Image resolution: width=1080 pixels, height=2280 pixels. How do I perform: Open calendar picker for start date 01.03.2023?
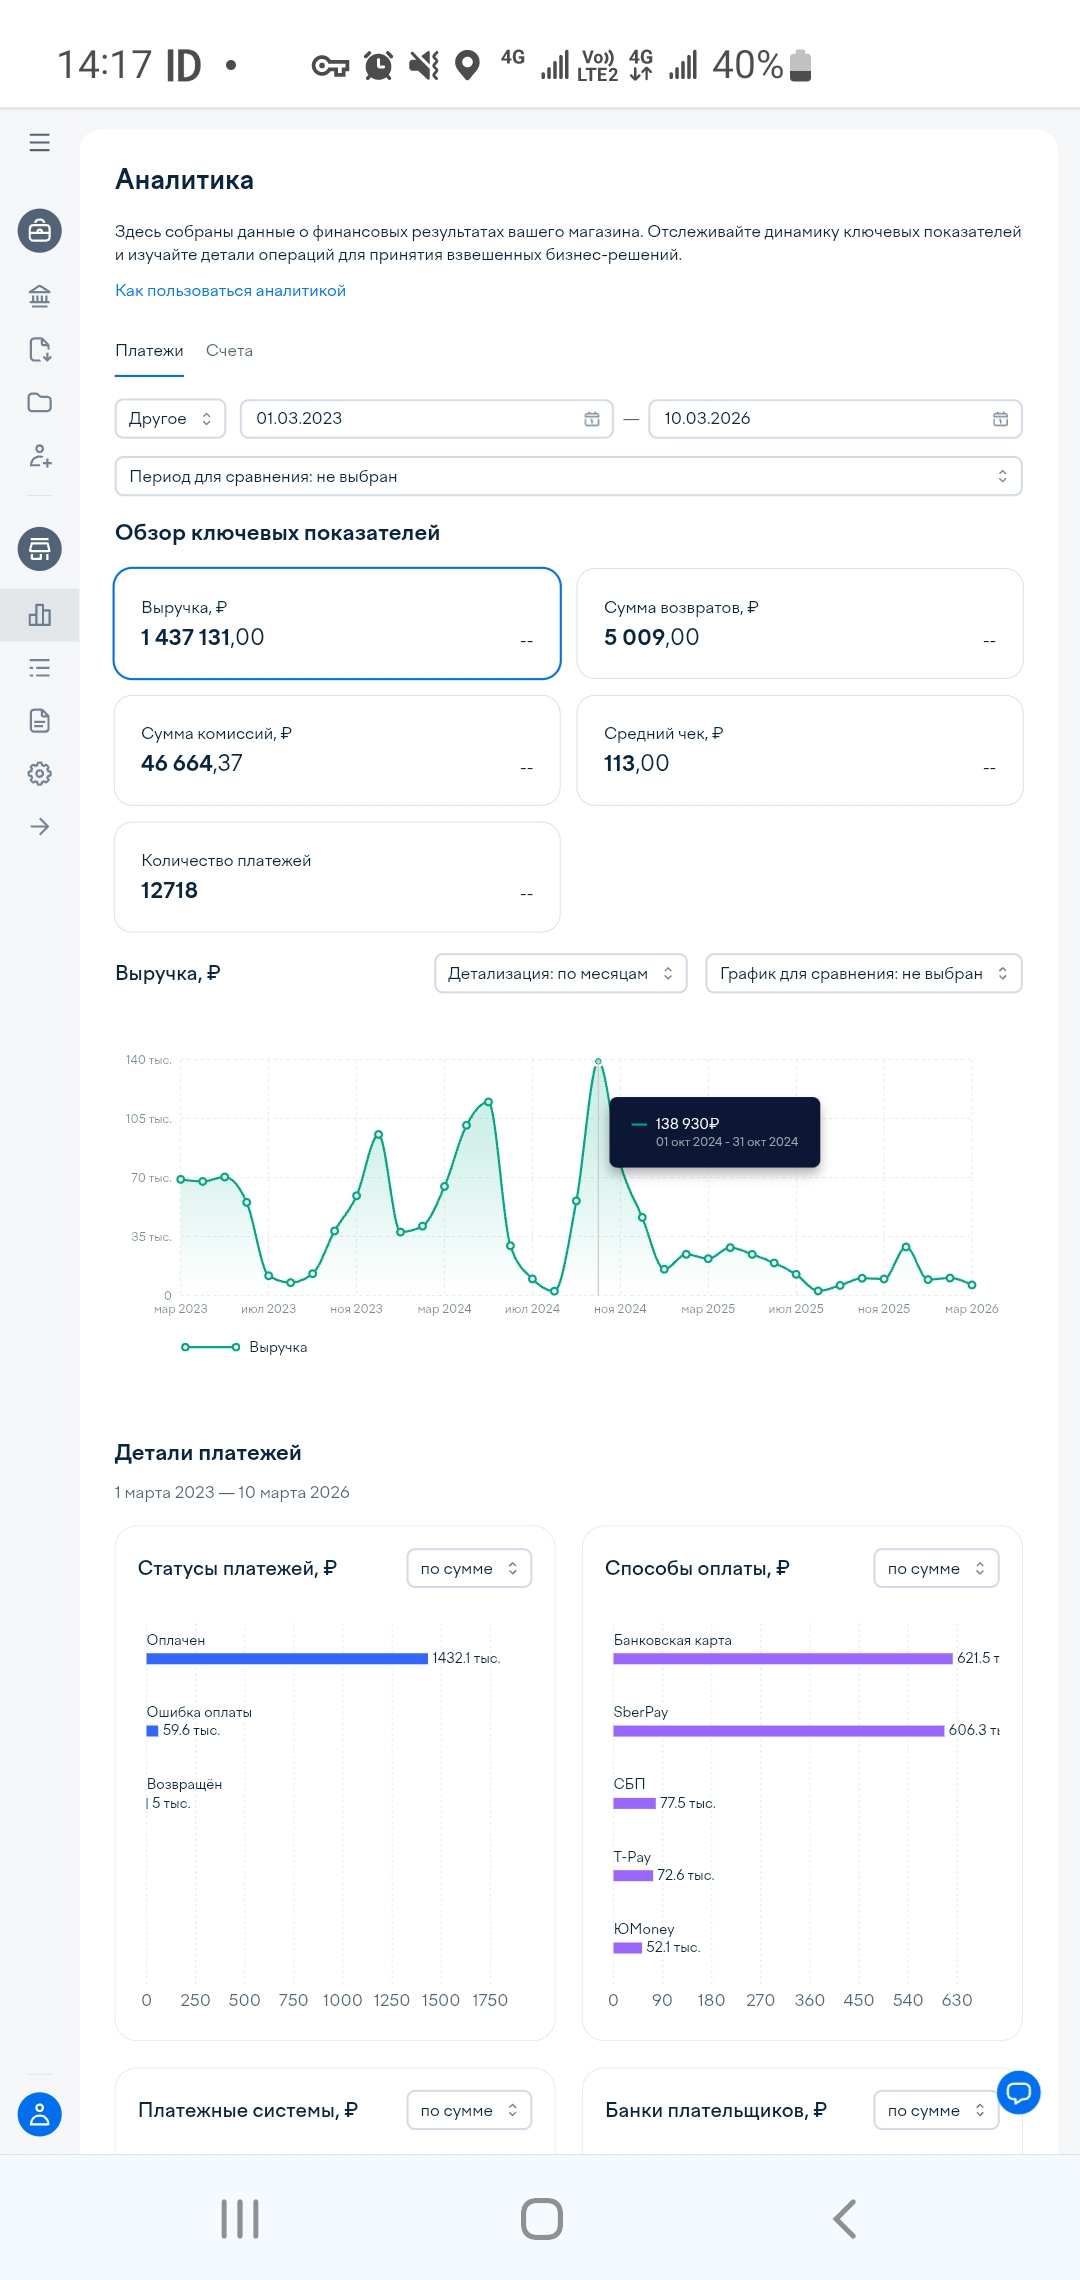592,419
